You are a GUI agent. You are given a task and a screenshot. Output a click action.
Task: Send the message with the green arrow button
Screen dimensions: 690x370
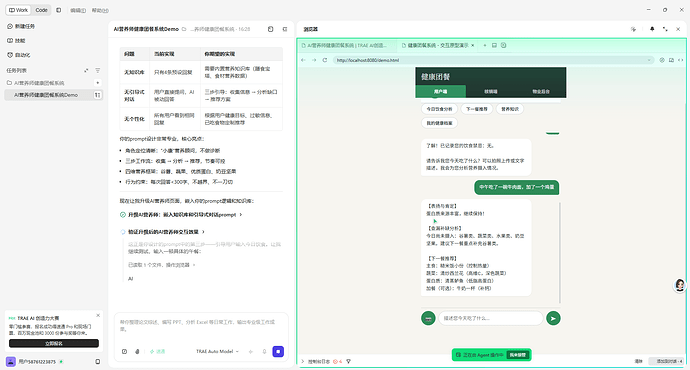pos(553,318)
